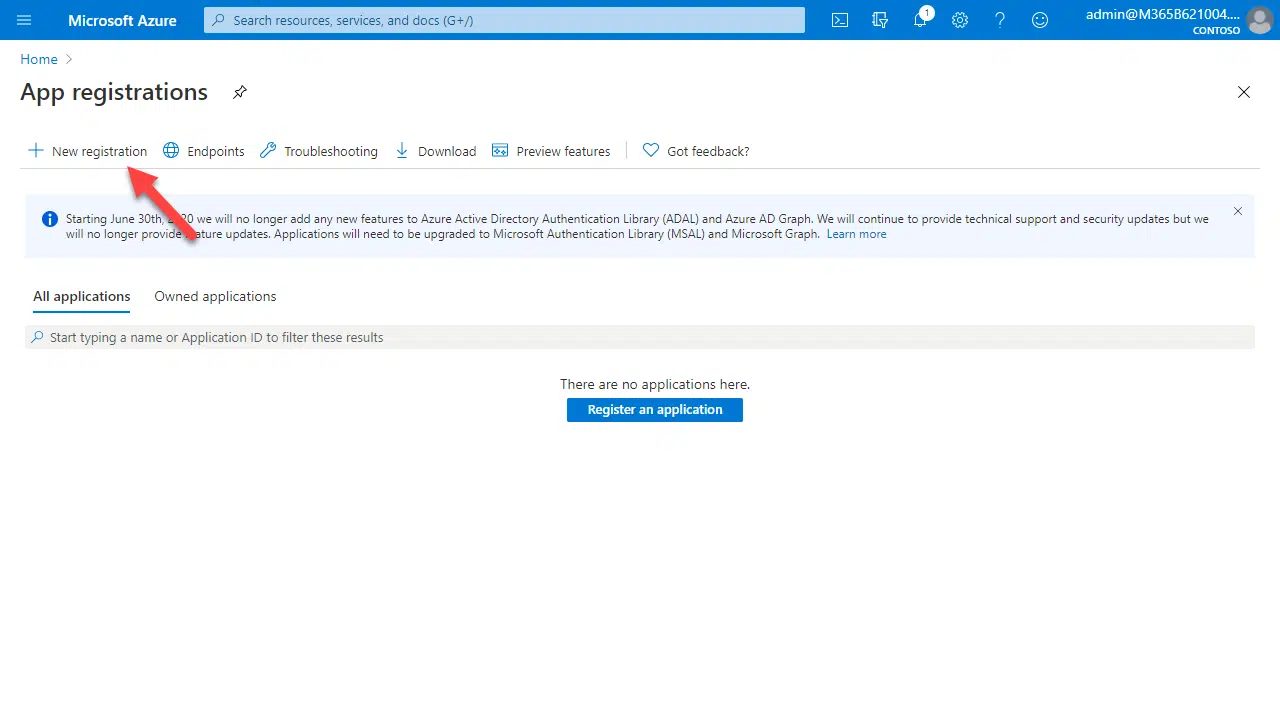The image size is (1280, 720).
Task: Switch to Owned applications tab
Action: tap(215, 296)
